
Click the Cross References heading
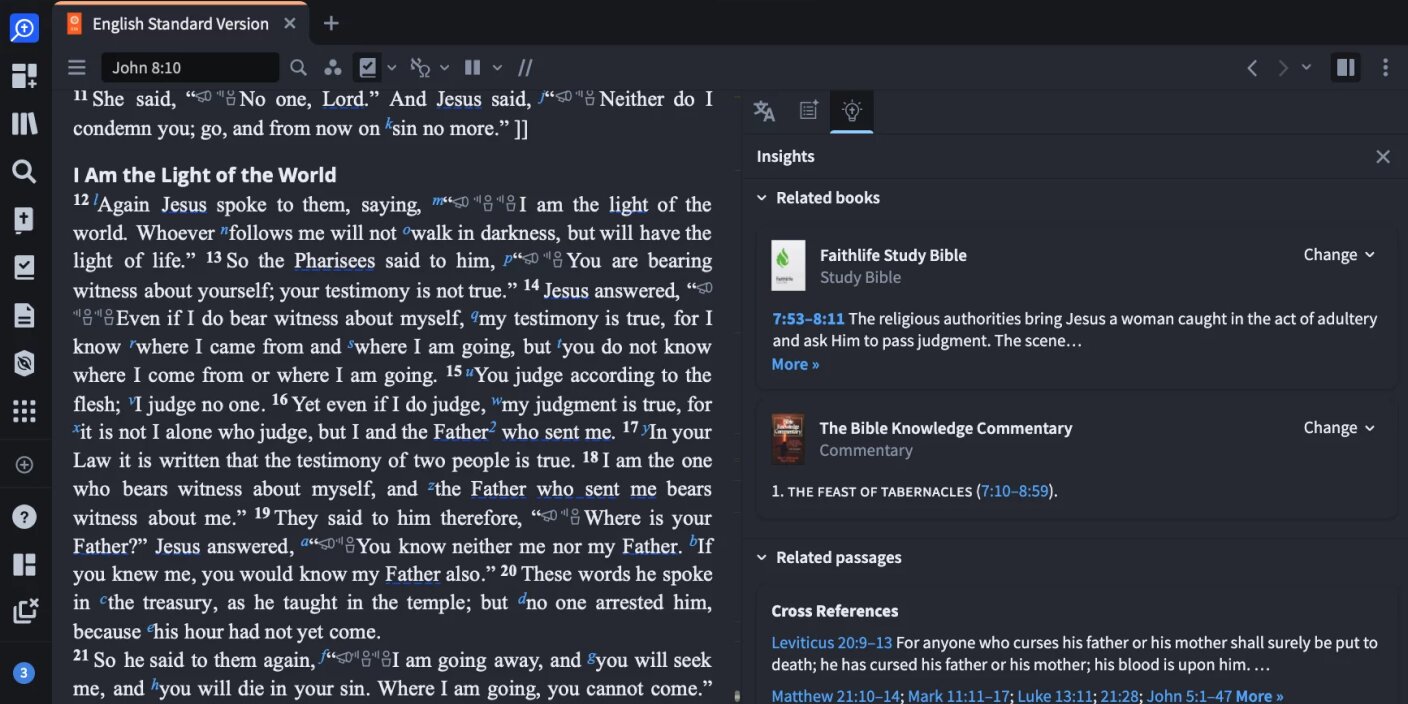[x=835, y=611]
